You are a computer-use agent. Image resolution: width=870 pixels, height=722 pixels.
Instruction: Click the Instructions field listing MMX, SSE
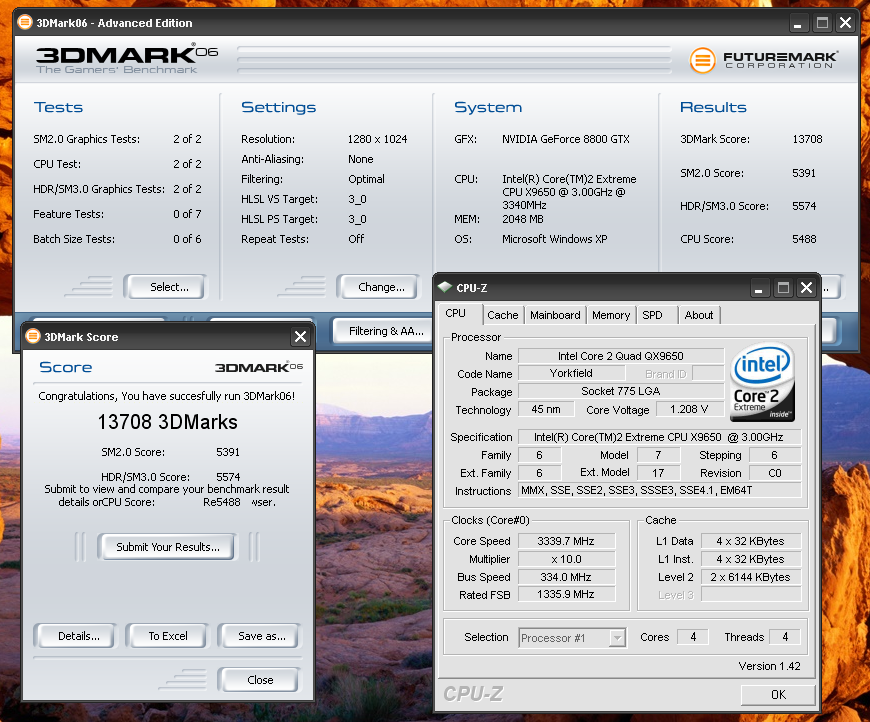[659, 490]
